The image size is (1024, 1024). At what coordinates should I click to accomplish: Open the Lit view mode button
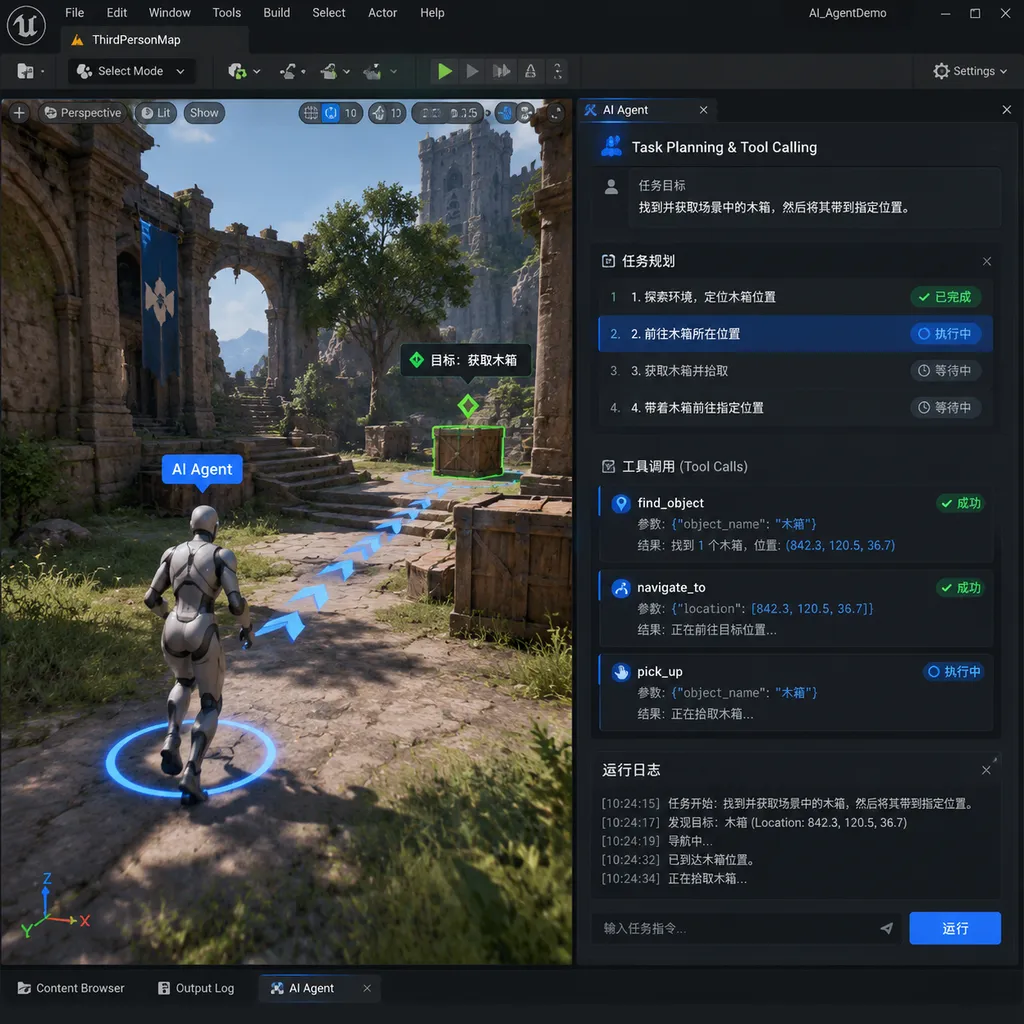coord(156,113)
